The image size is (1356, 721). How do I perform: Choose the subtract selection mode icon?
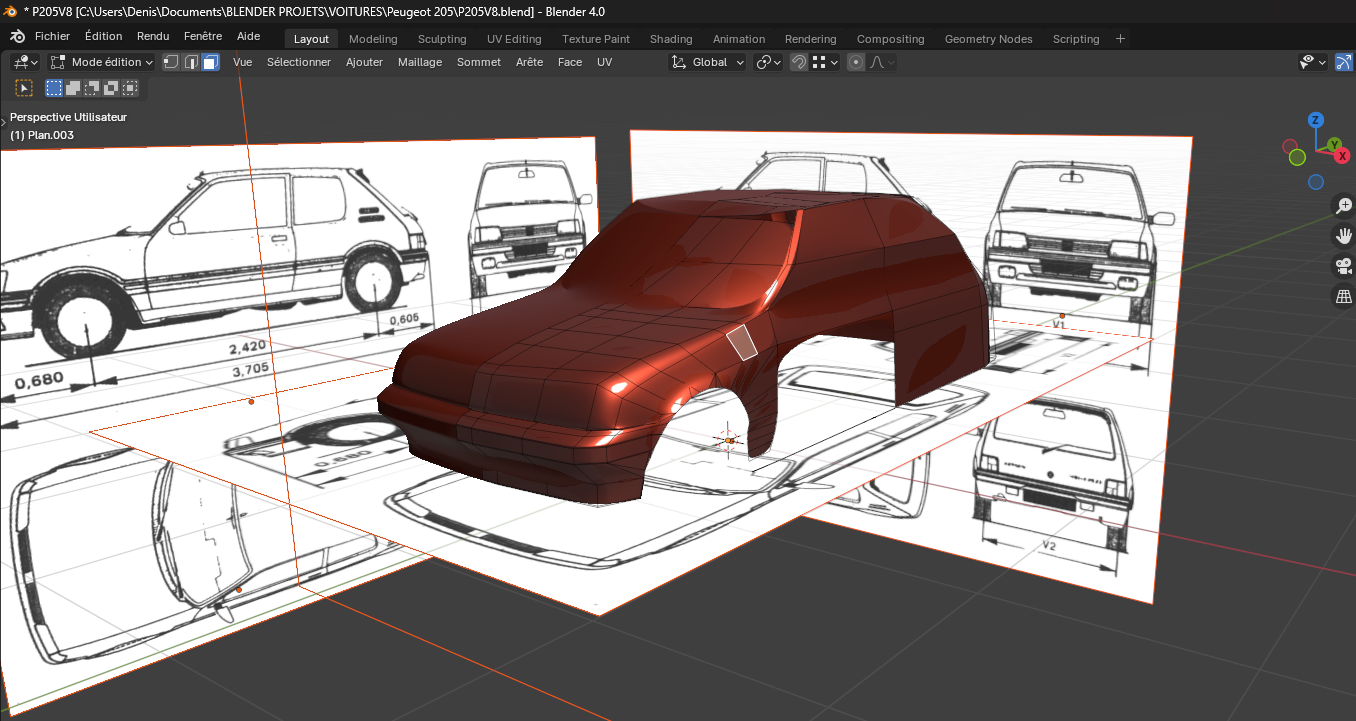(92, 88)
